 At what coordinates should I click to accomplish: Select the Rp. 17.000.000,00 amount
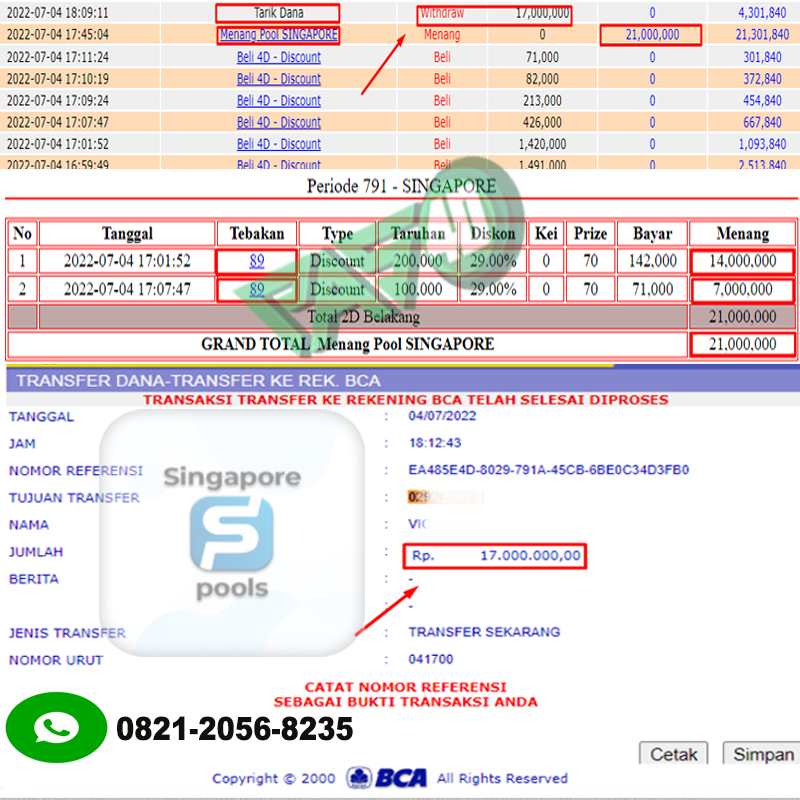click(495, 556)
